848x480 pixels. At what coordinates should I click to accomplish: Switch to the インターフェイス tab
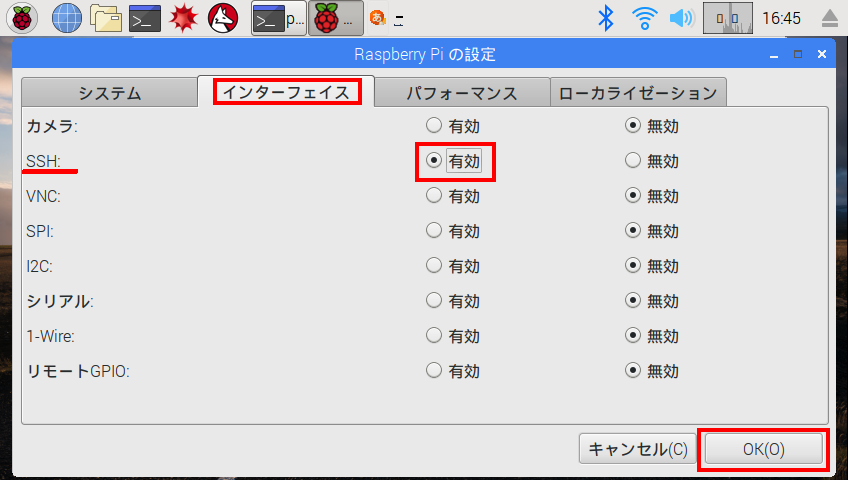click(287, 92)
